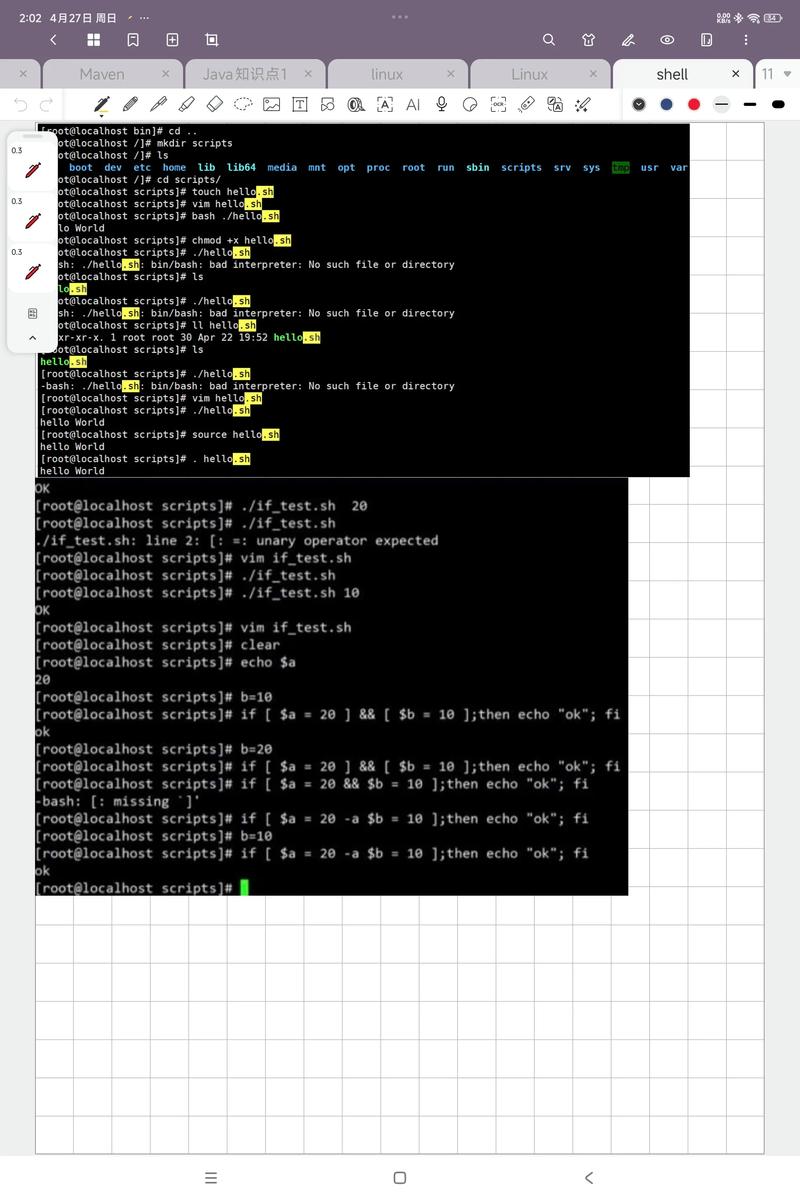Open the black pen color dropdown
Viewport: 800px width, 1200px height.
640,104
